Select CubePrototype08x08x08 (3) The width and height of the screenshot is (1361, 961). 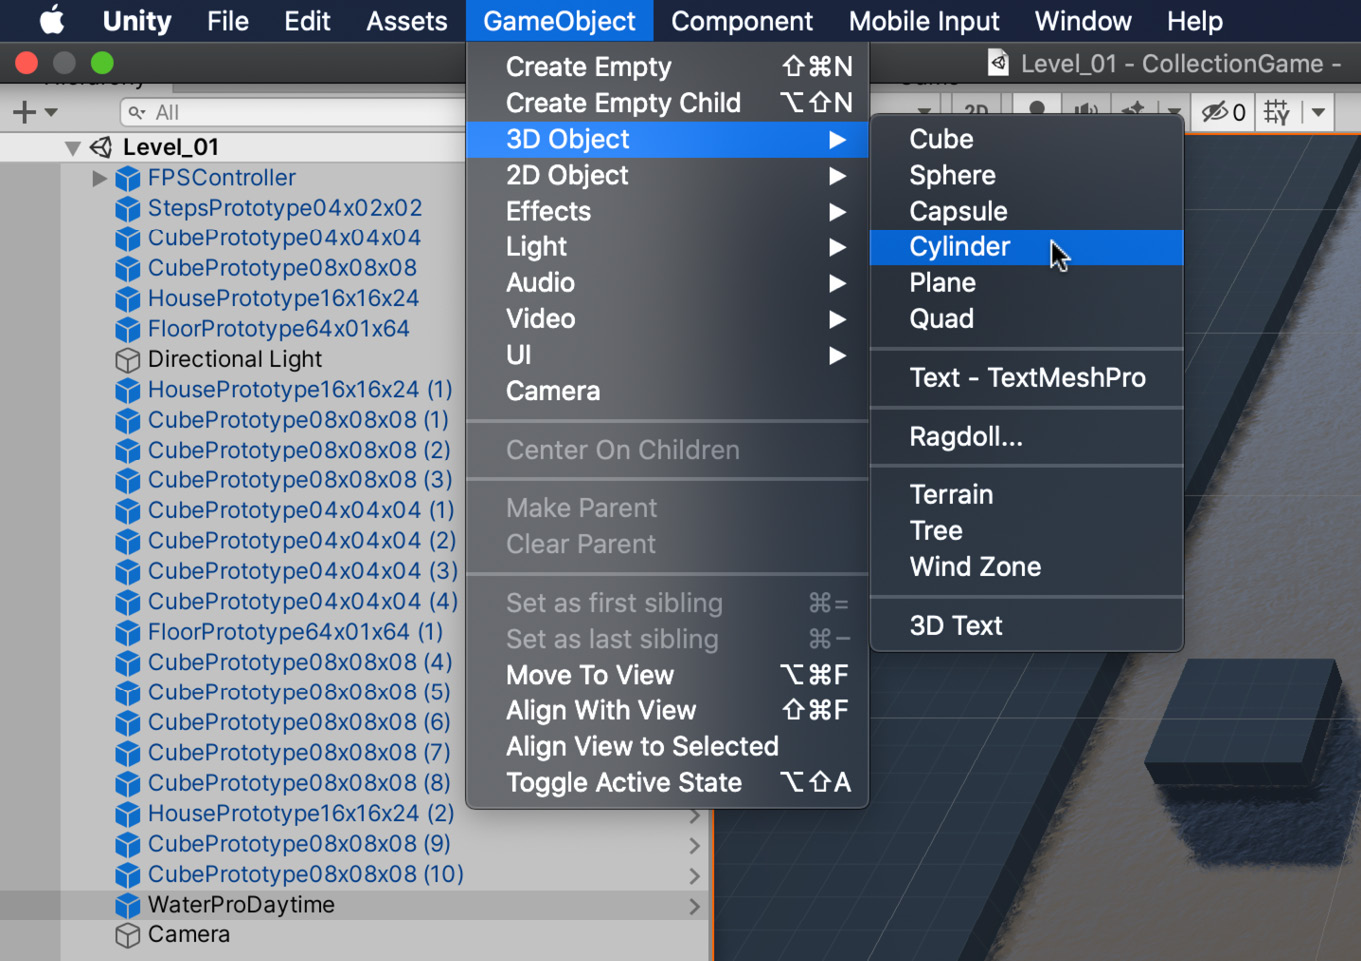[x=299, y=480]
